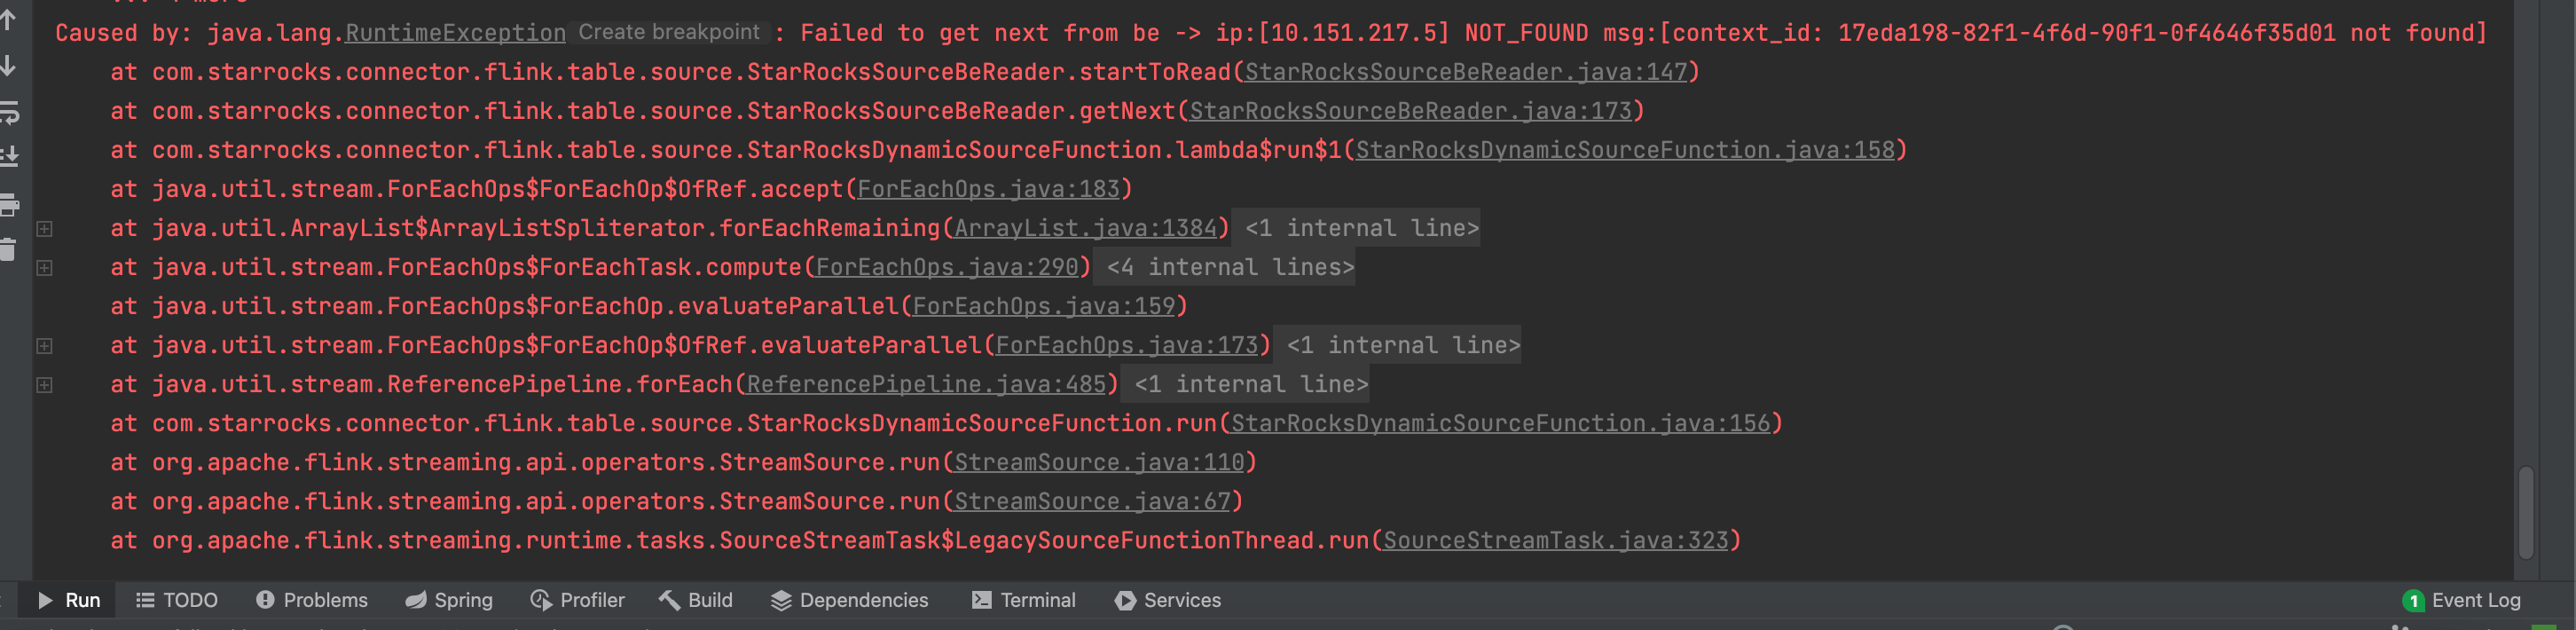
Task: Open the Build tool window
Action: pos(696,600)
